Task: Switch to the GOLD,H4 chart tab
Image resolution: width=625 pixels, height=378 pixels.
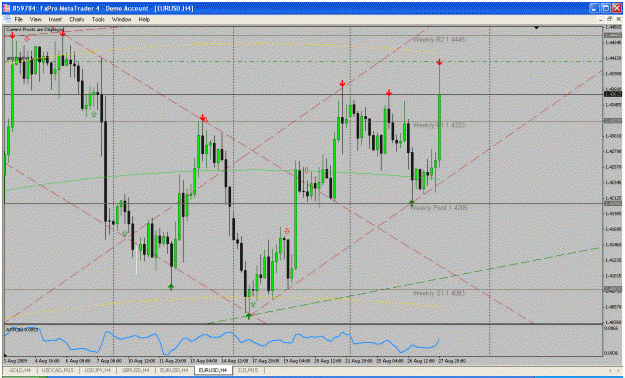Action: click(20, 370)
